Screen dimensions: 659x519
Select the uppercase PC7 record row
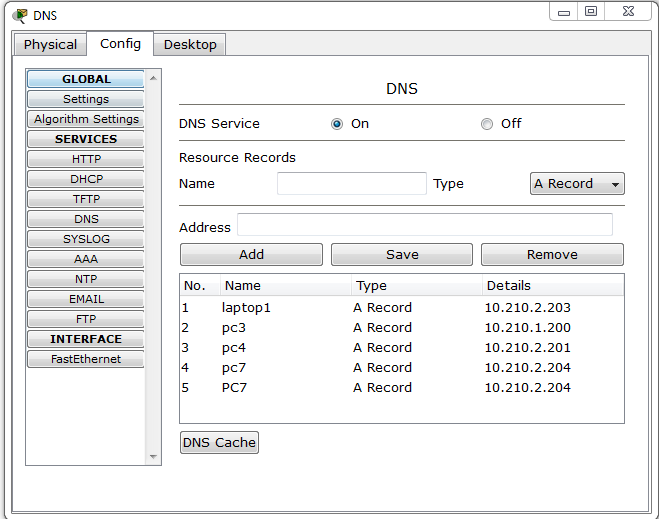[x=402, y=387]
